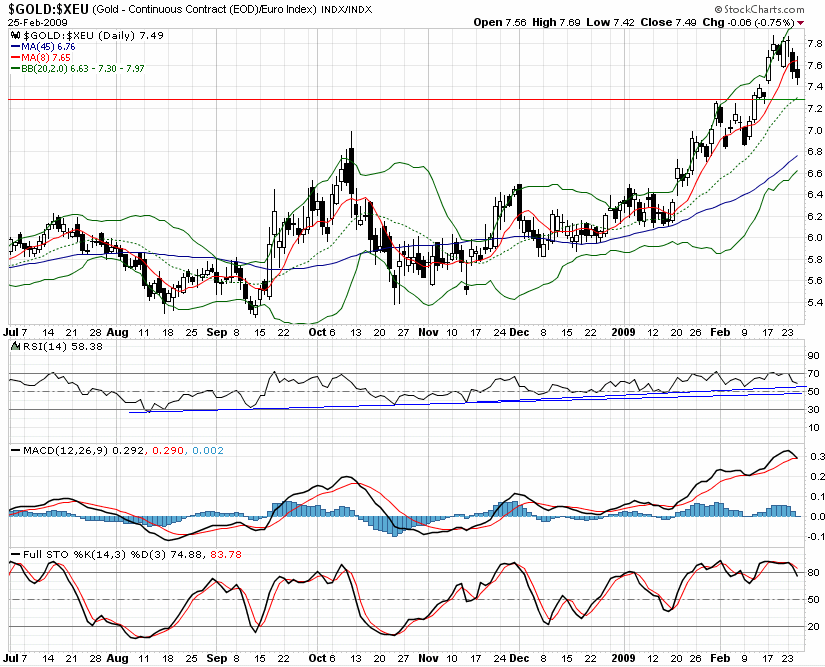
Task: Click the 2009 label on bottom time axis
Action: [x=623, y=658]
